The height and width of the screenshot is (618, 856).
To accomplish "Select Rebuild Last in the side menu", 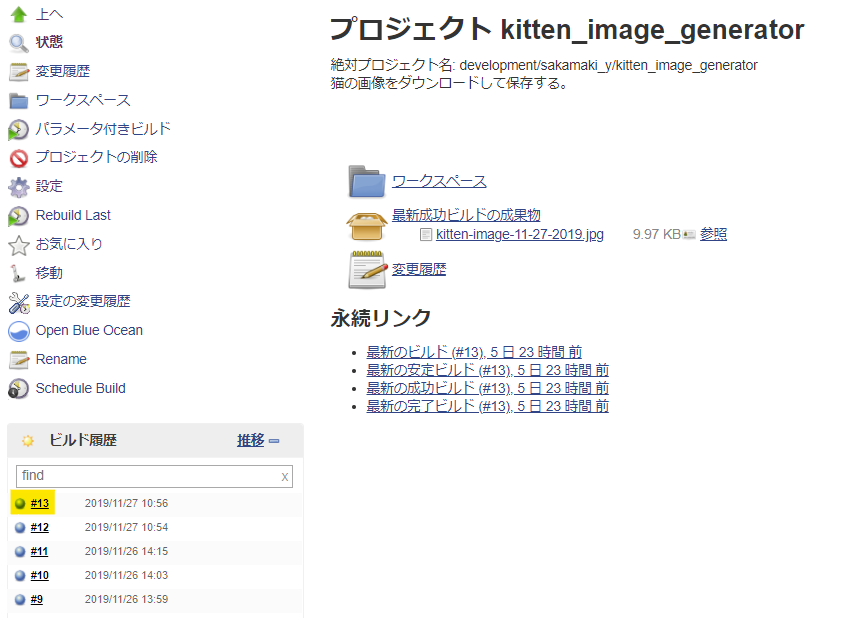I will click(x=73, y=215).
